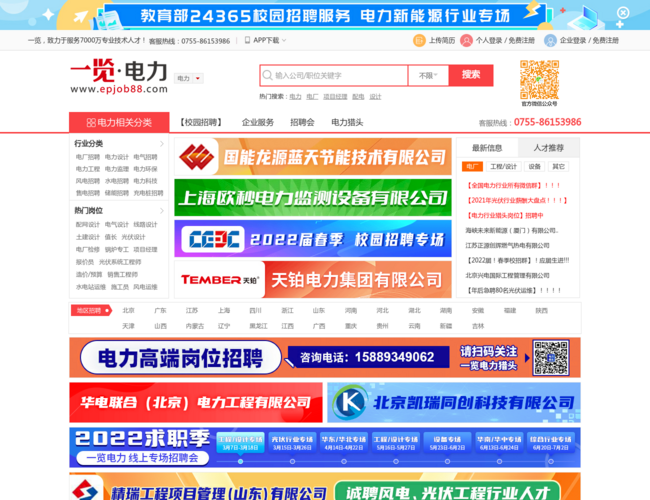Open the 电力猎头 menu item
The image size is (650, 500).
pos(347,122)
